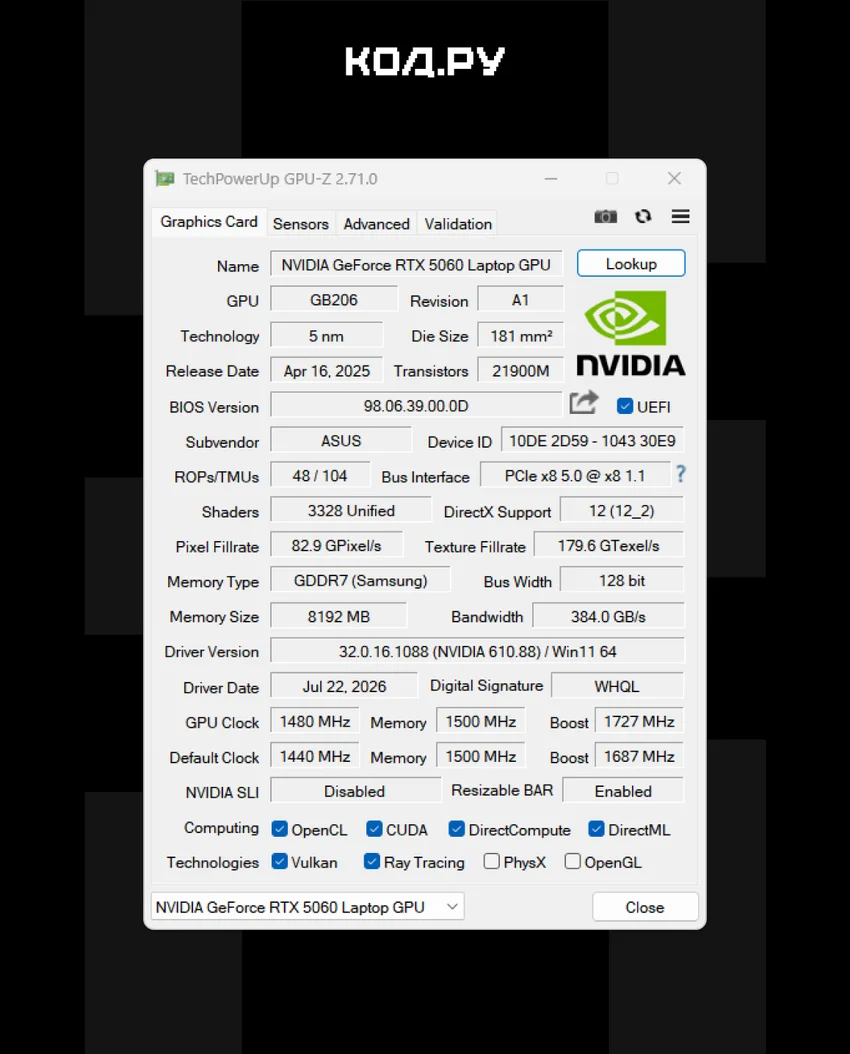Click the BIOS Version field 98.06.39.00.0D
The width and height of the screenshot is (850, 1054).
(x=416, y=406)
